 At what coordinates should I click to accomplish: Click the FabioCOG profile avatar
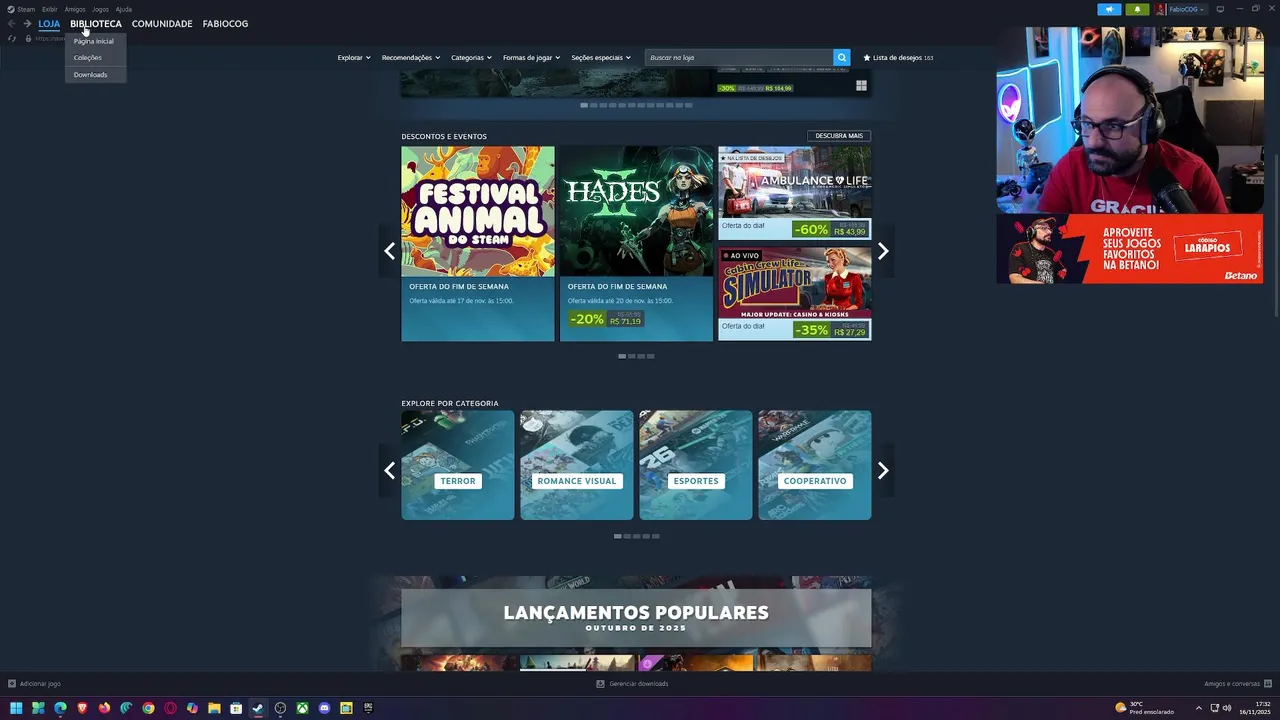pyautogui.click(x=1161, y=9)
